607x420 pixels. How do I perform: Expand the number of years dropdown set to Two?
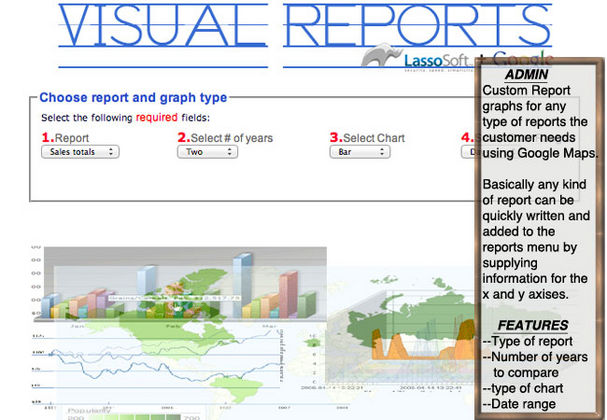(x=207, y=152)
